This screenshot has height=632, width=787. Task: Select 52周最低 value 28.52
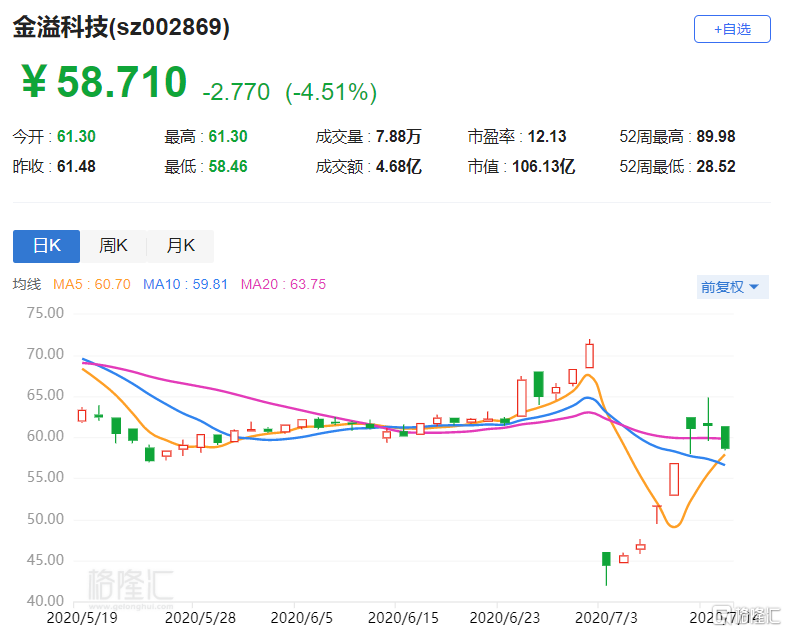coord(716,167)
